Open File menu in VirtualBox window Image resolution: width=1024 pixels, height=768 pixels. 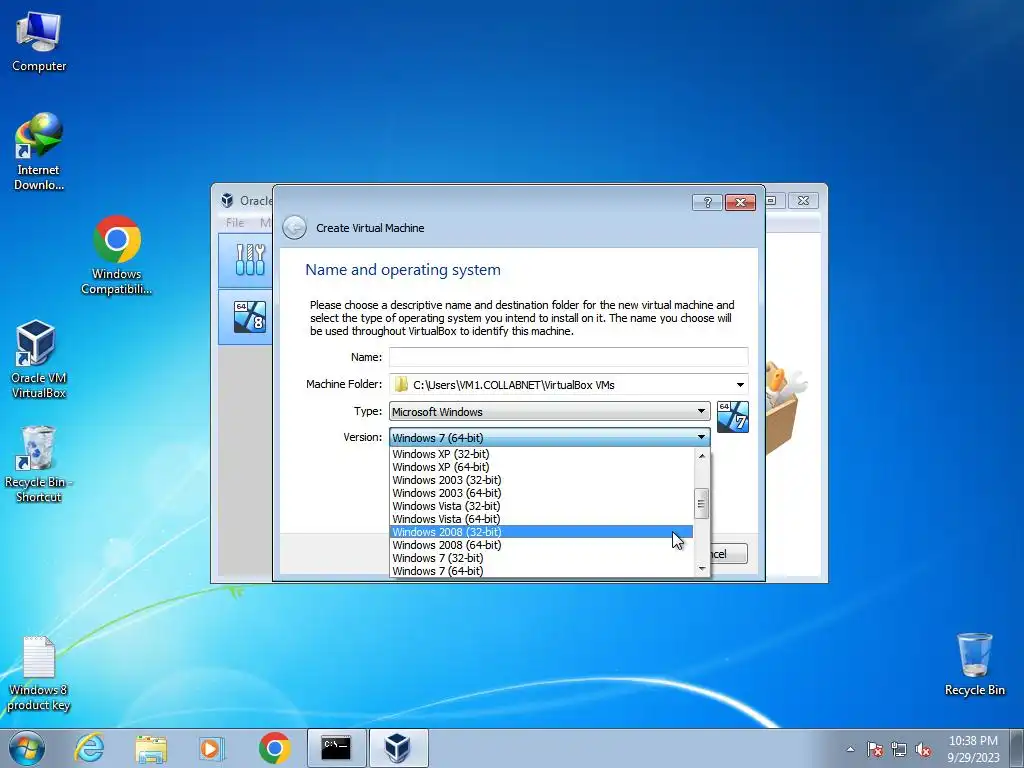[234, 223]
